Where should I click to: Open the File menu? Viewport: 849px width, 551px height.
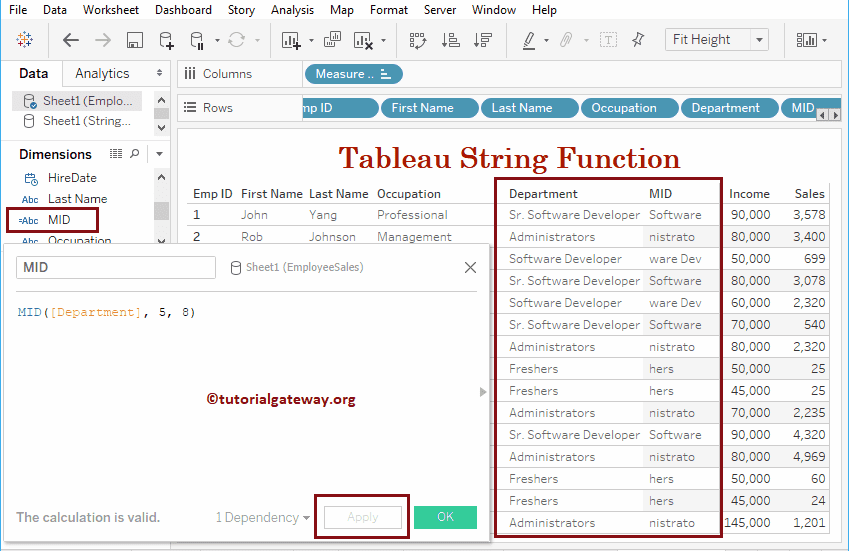coord(18,10)
